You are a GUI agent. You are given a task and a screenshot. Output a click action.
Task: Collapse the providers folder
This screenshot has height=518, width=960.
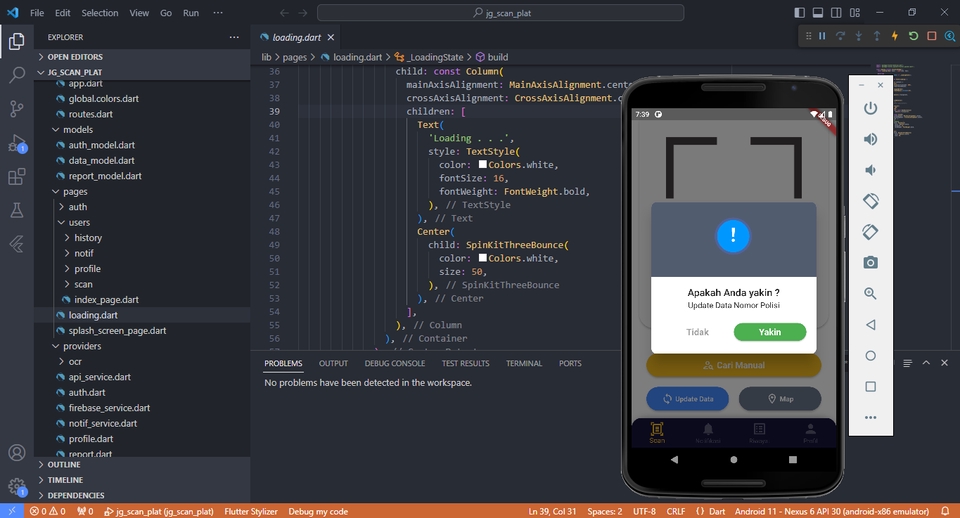click(142, 346)
